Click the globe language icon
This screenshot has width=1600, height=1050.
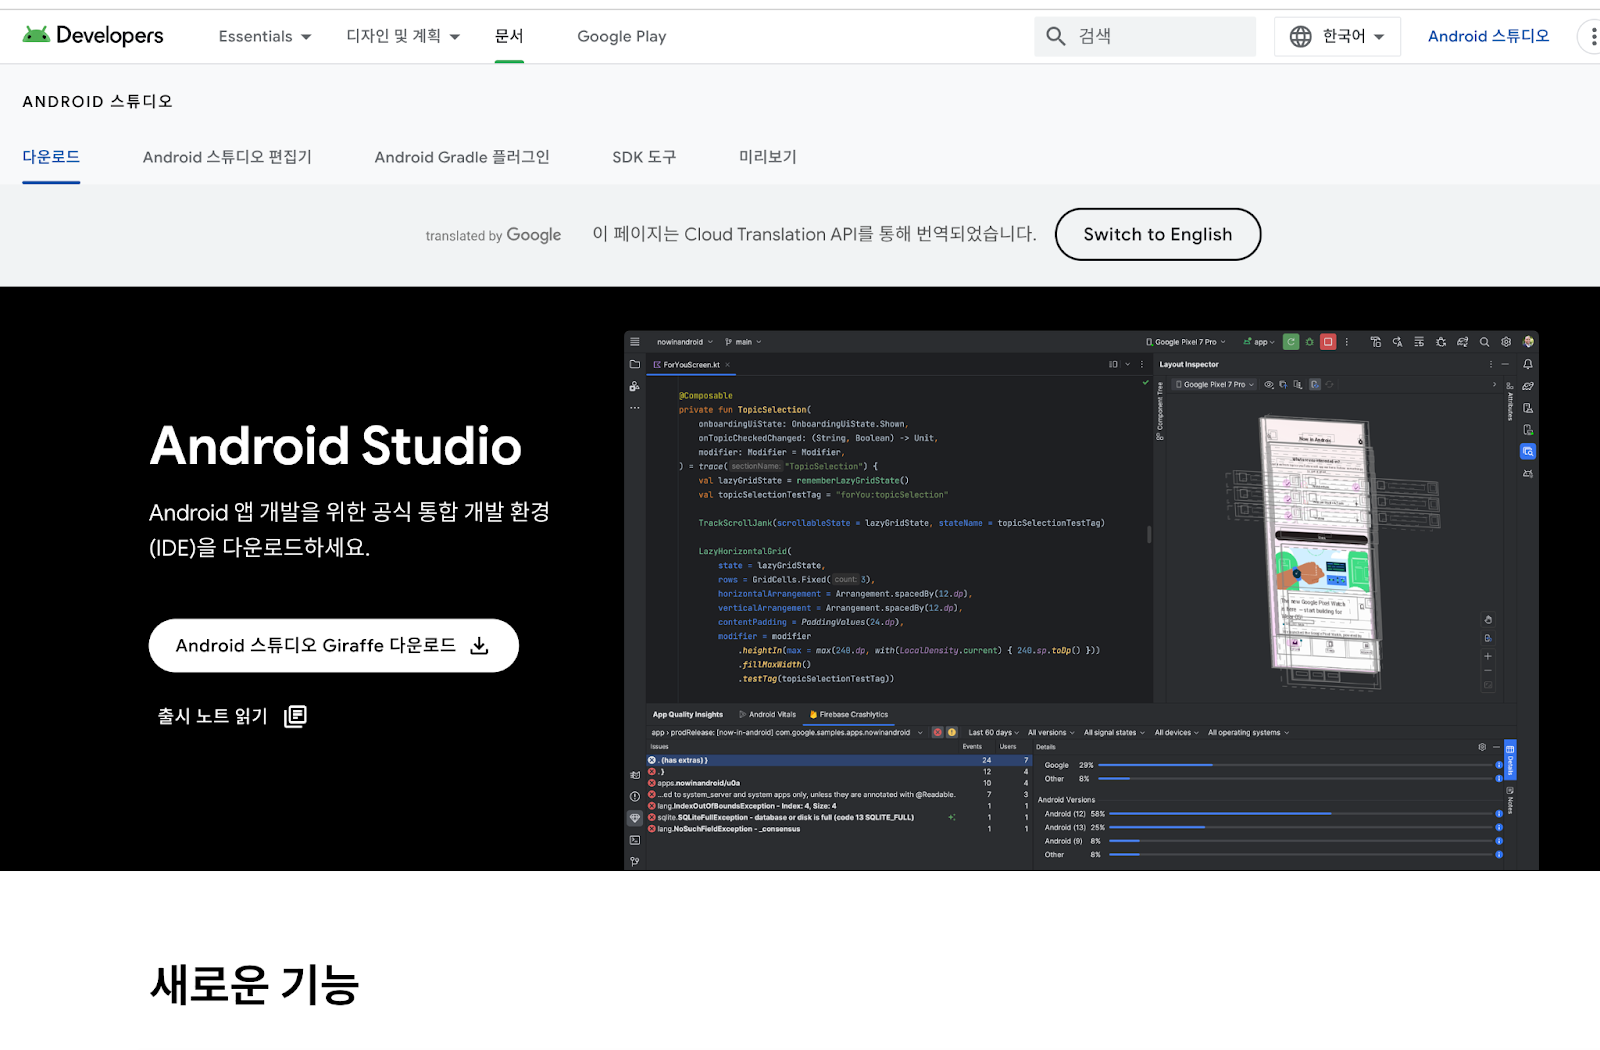pyautogui.click(x=1300, y=36)
